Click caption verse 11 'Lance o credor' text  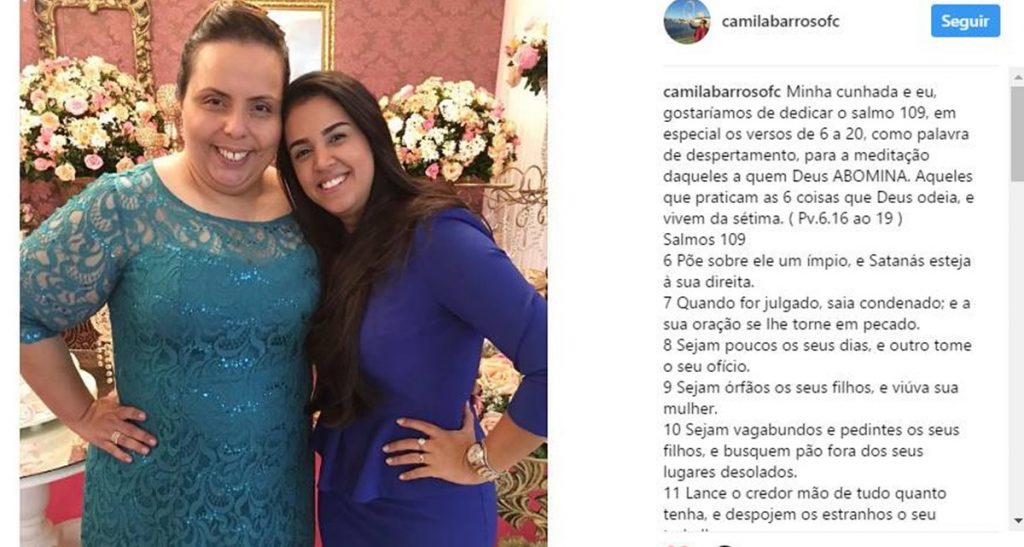(722, 493)
